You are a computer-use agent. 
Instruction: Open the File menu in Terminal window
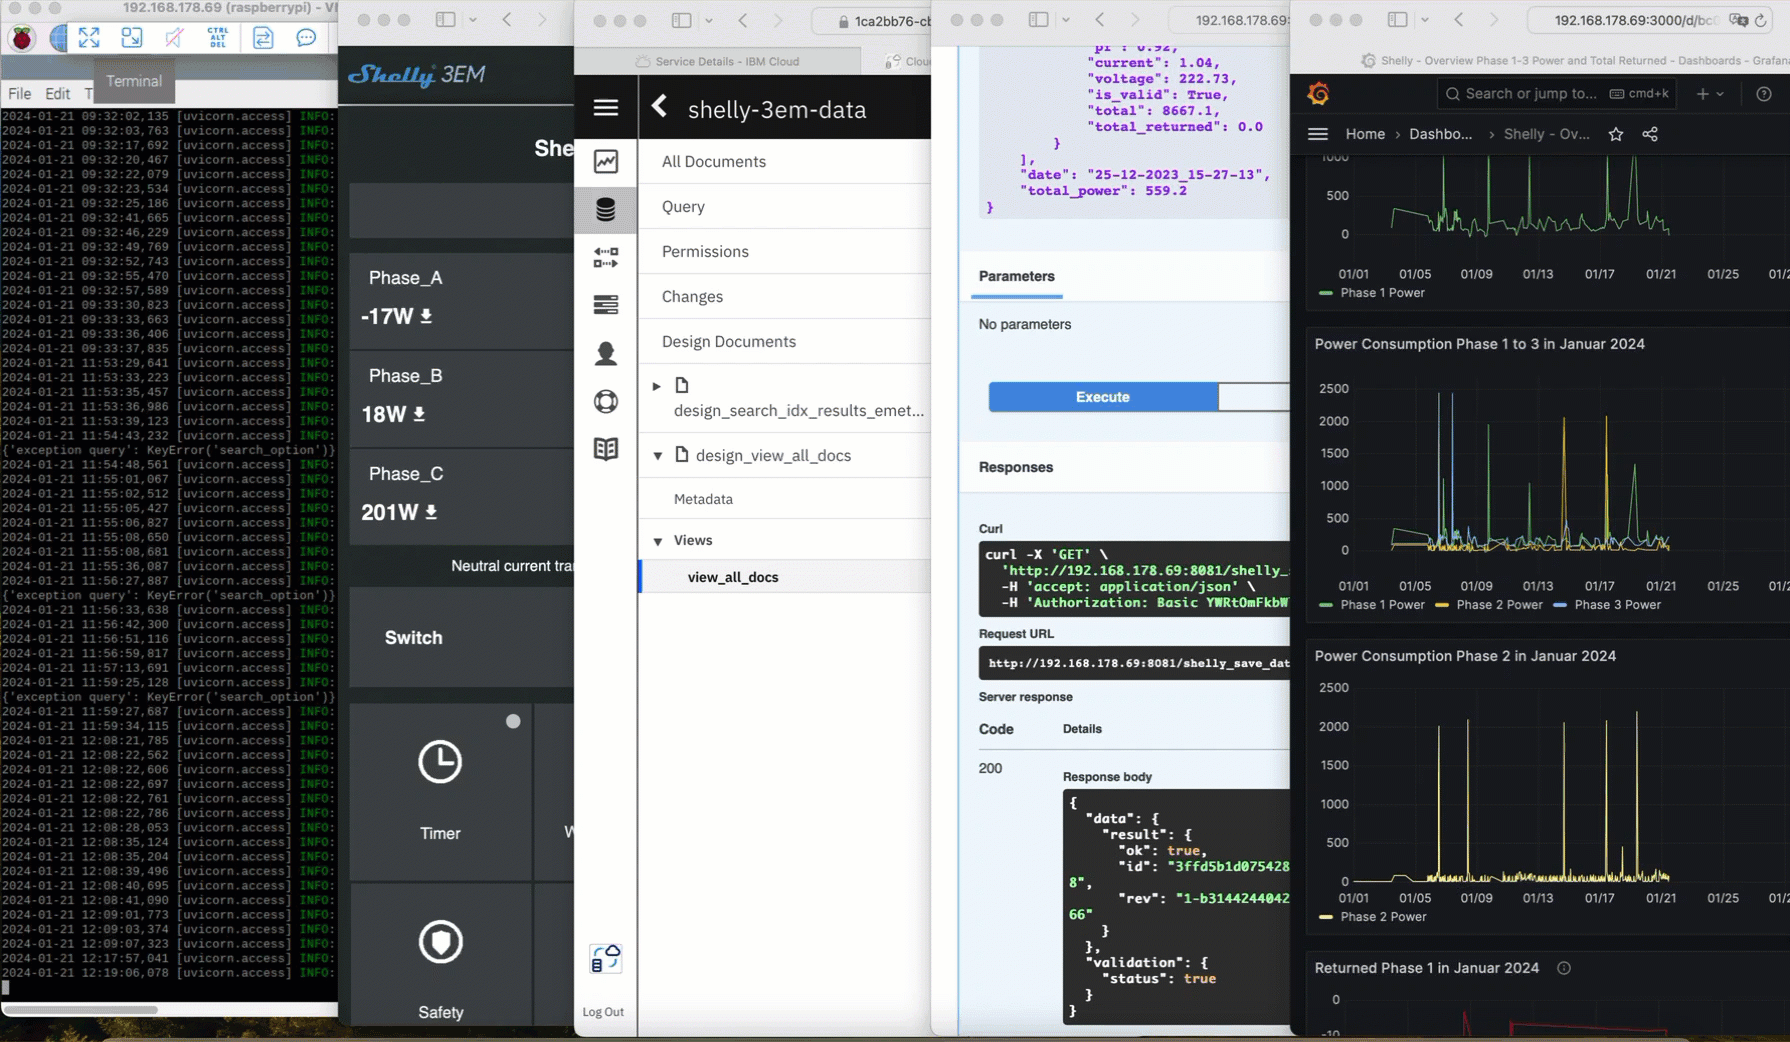click(20, 93)
